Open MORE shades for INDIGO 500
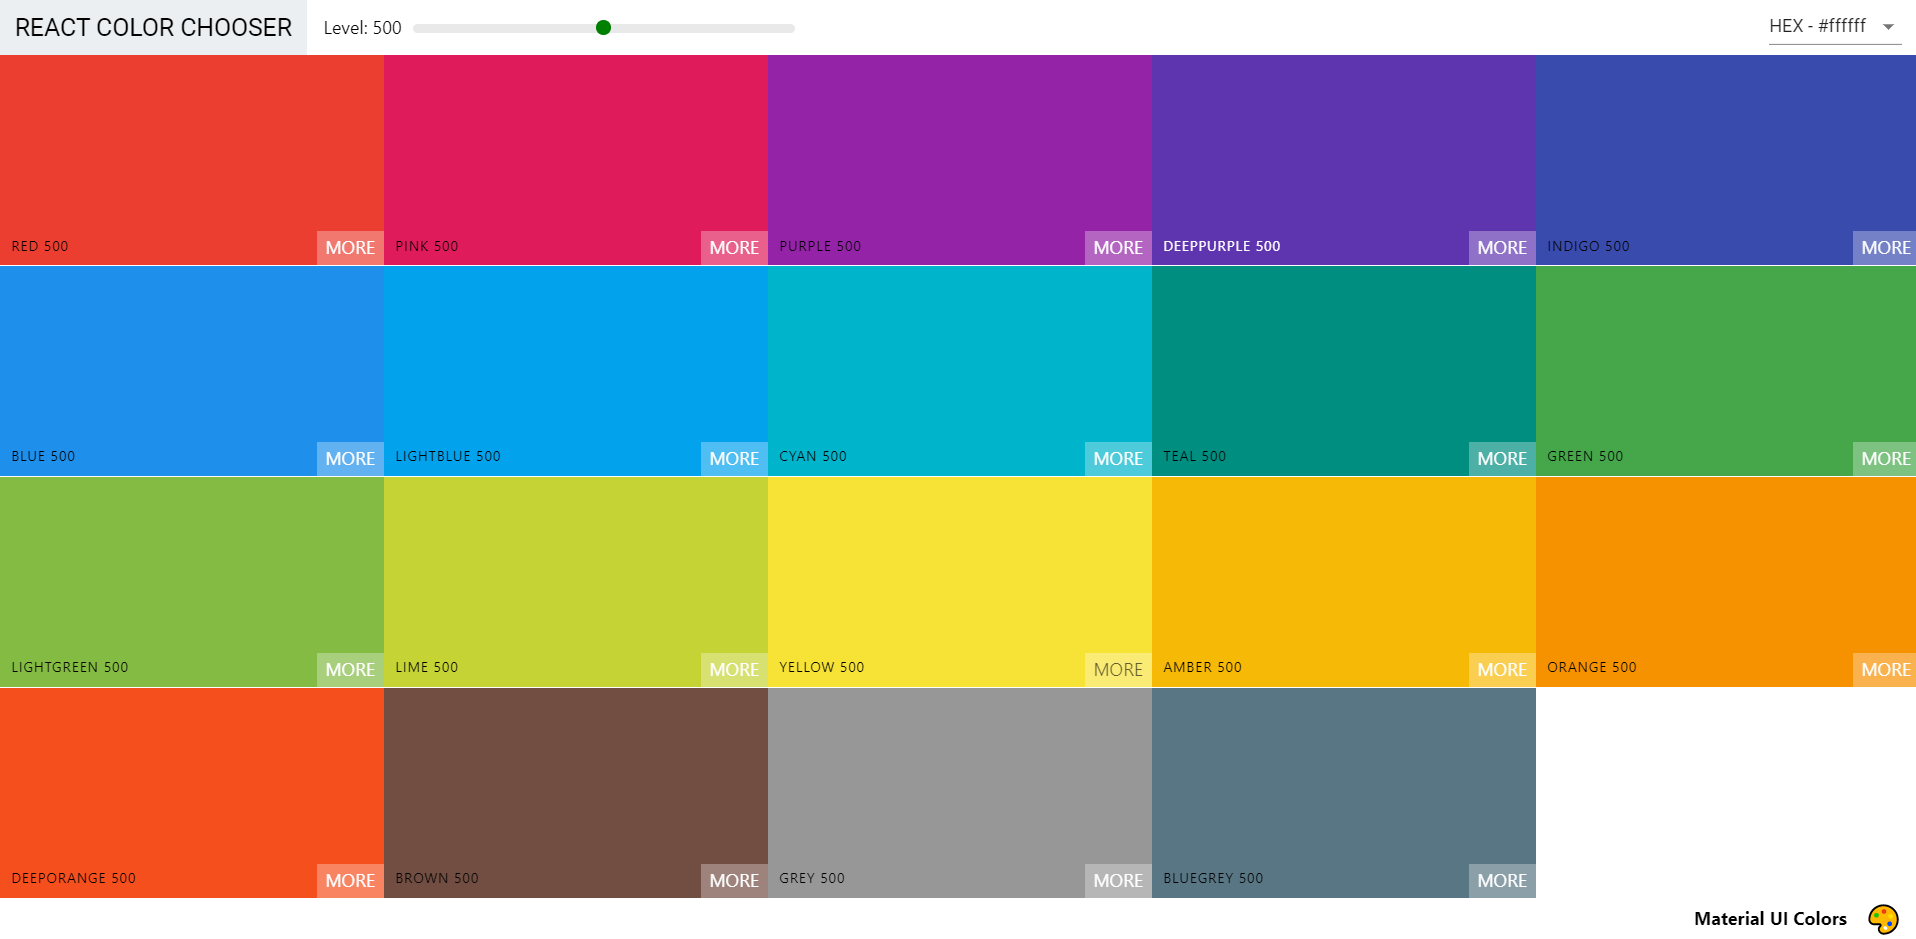This screenshot has width=1916, height=939. click(1884, 247)
